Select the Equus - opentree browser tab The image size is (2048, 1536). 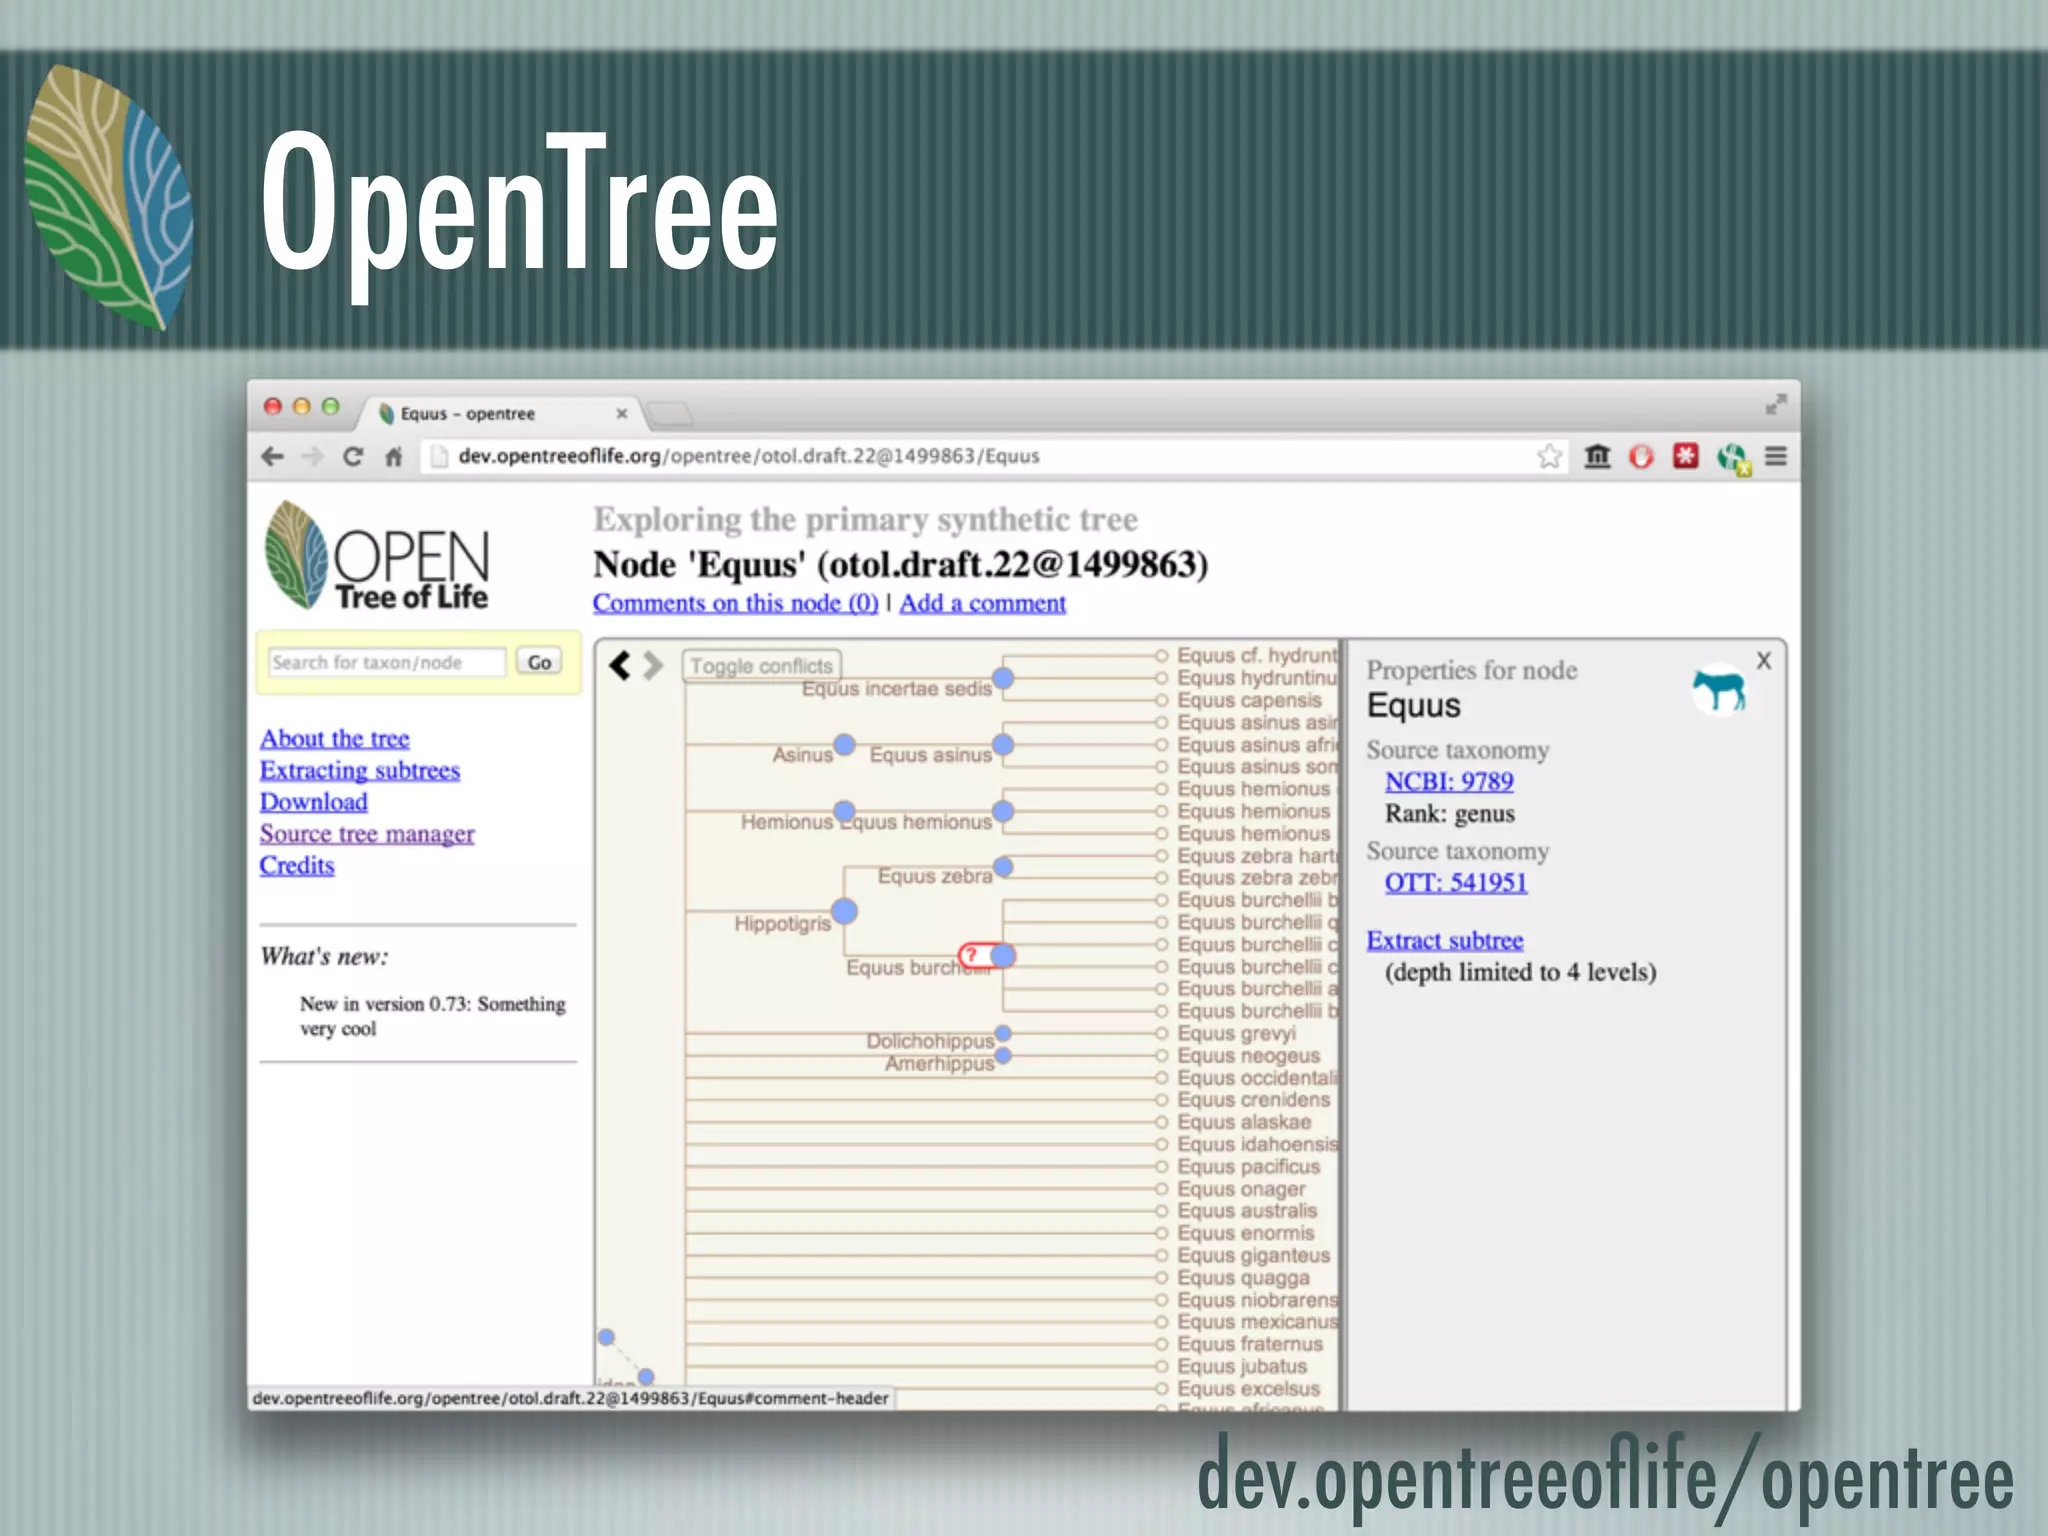coord(498,413)
